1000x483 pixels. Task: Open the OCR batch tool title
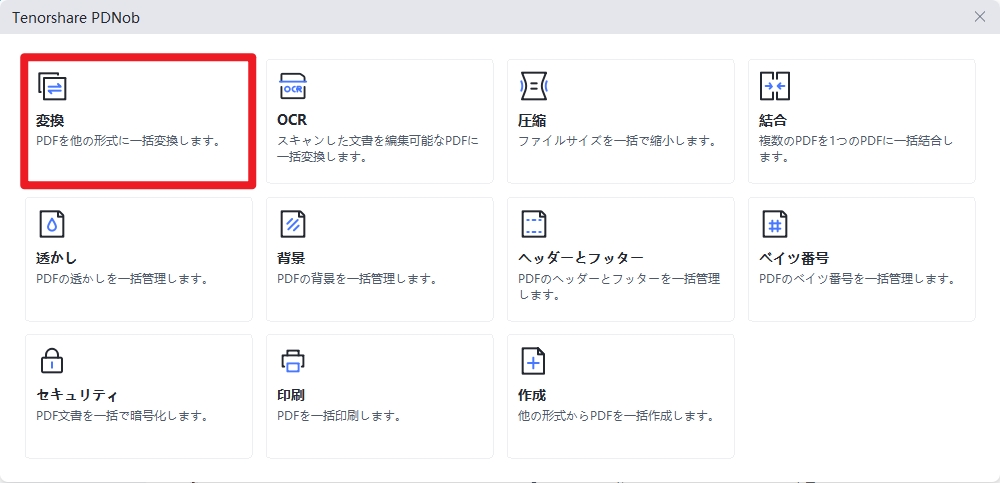pos(292,121)
